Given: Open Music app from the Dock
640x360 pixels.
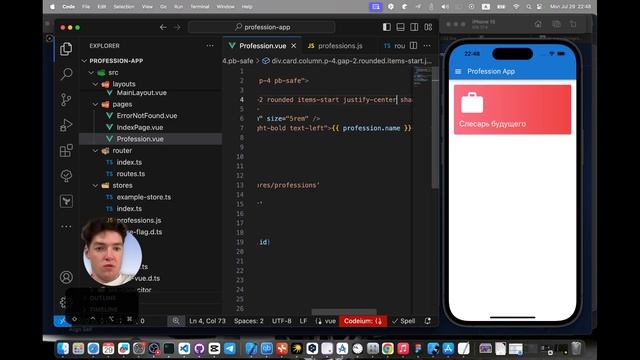Looking at the screenshot, I should [x=403, y=348].
